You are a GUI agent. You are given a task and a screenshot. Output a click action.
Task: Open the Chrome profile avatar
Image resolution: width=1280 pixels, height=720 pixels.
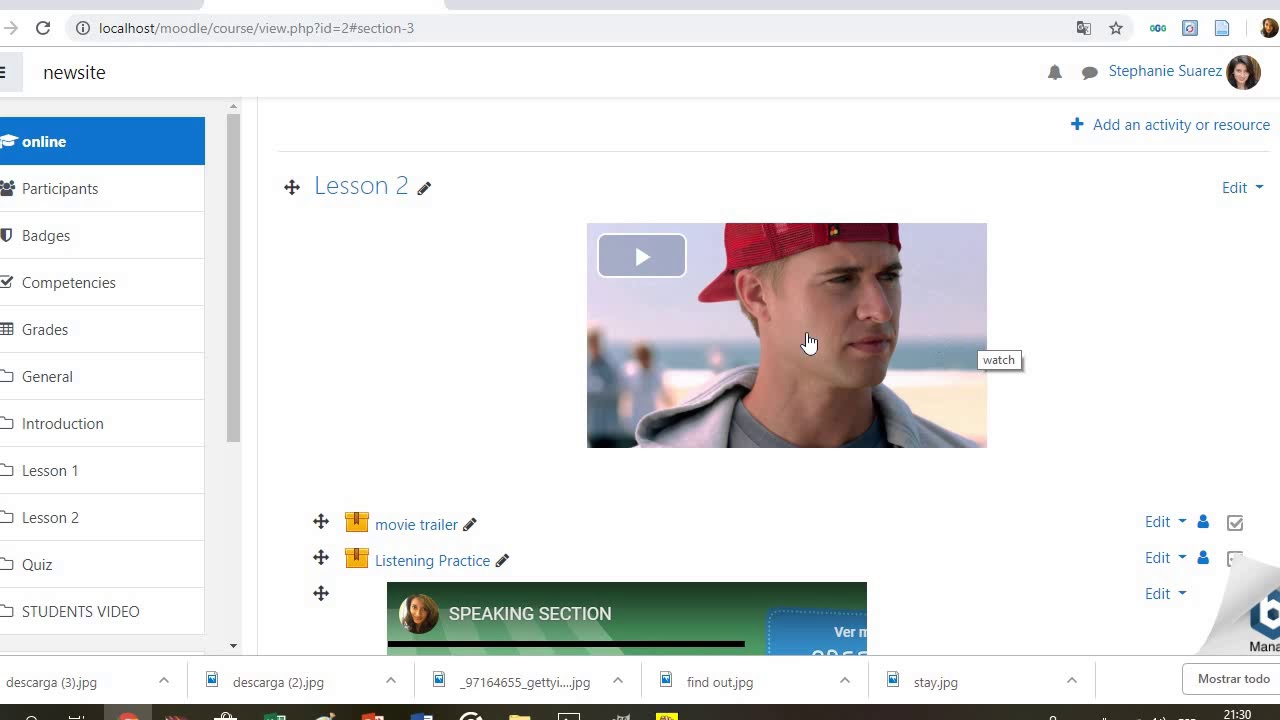click(1269, 28)
